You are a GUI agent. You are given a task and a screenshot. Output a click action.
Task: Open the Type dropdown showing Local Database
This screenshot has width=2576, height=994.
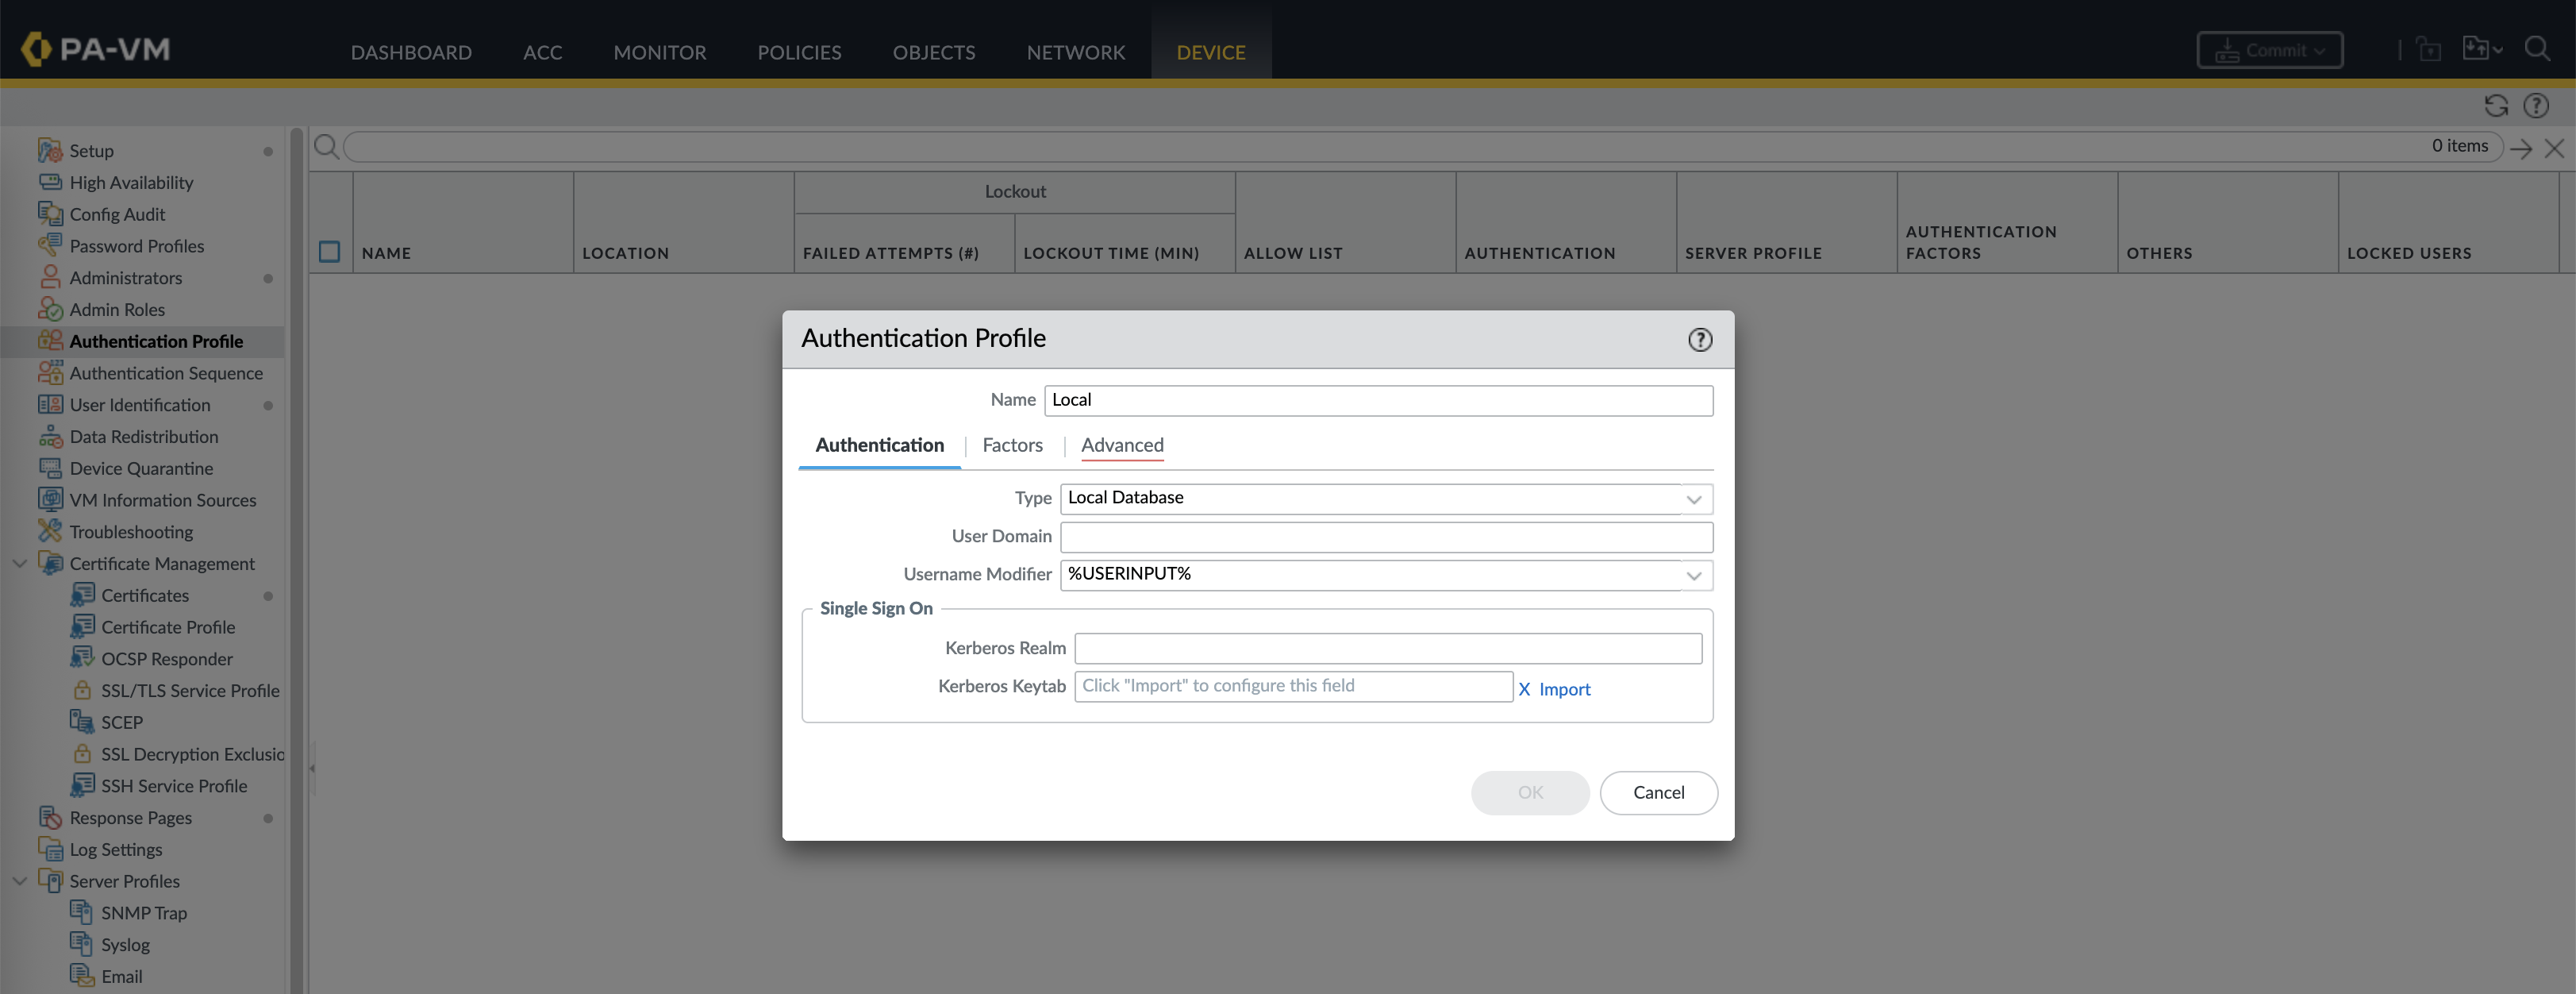coord(1693,499)
